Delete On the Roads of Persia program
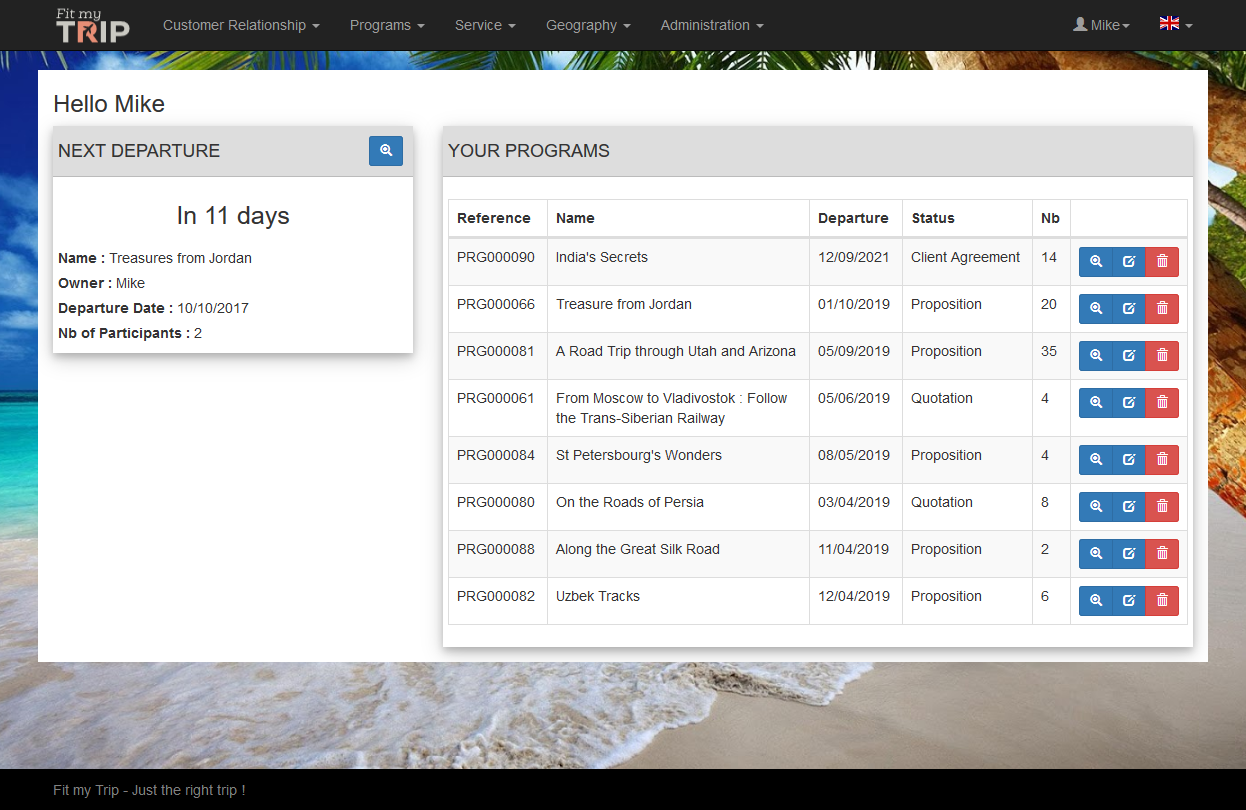Screen dimensions: 1246x810 point(1162,507)
